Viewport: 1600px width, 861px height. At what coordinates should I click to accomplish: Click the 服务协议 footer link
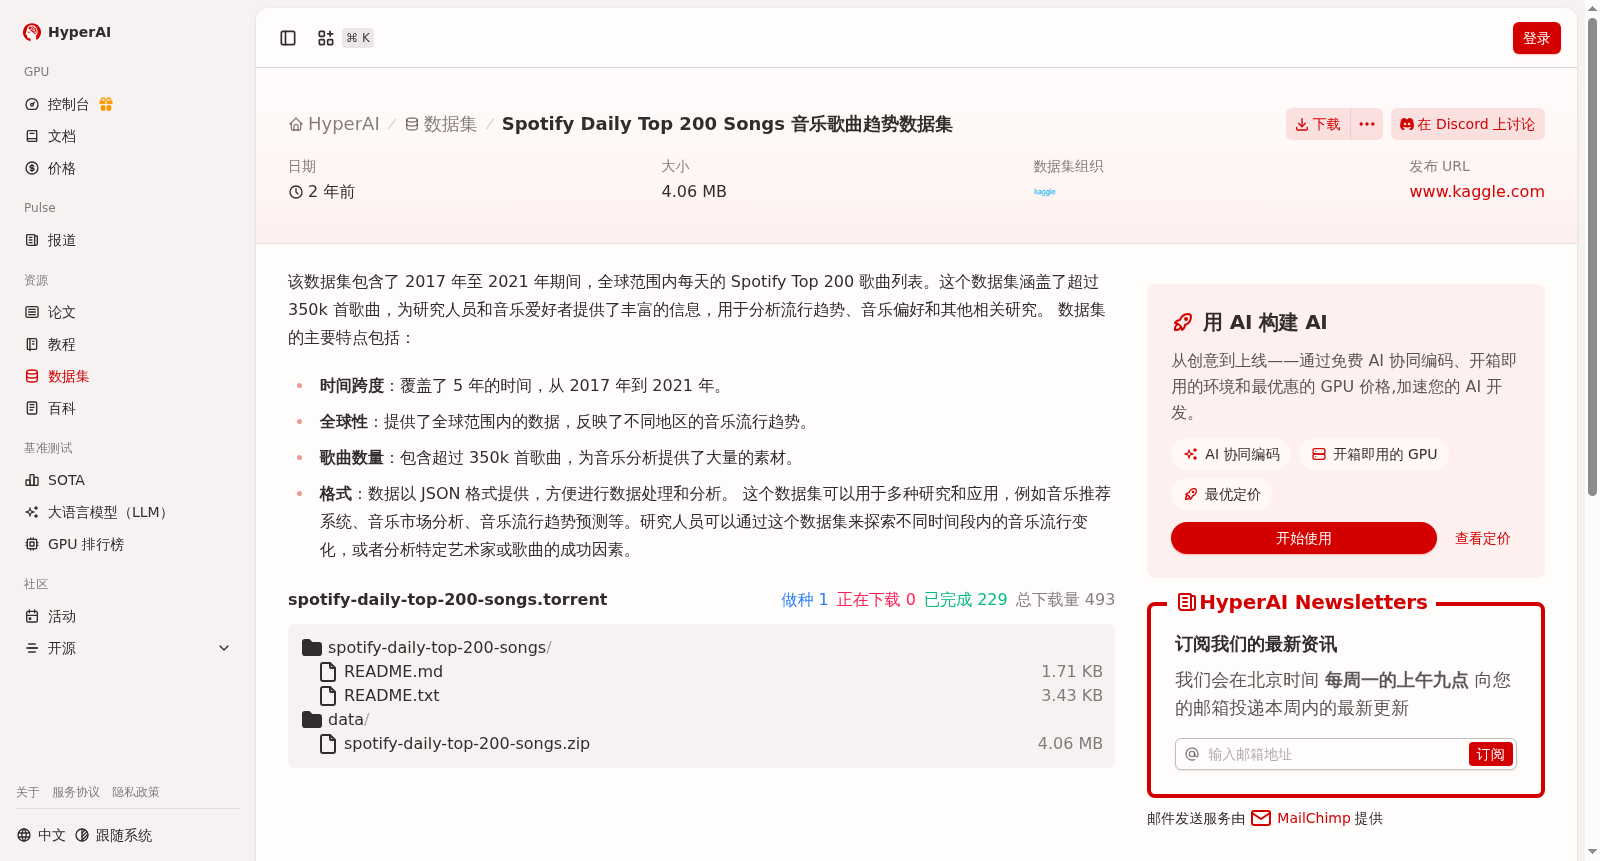[76, 792]
